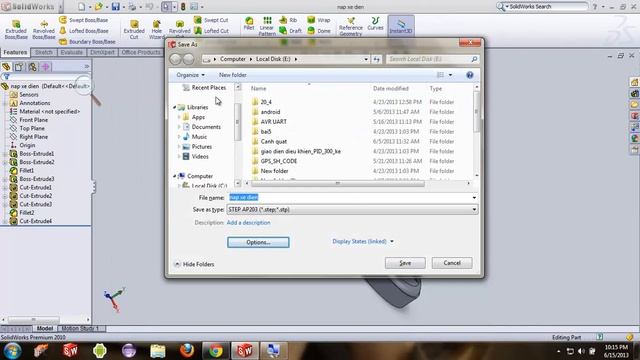Click Search Local Disk (E:) field
The width and height of the screenshot is (640, 360).
click(x=432, y=59)
